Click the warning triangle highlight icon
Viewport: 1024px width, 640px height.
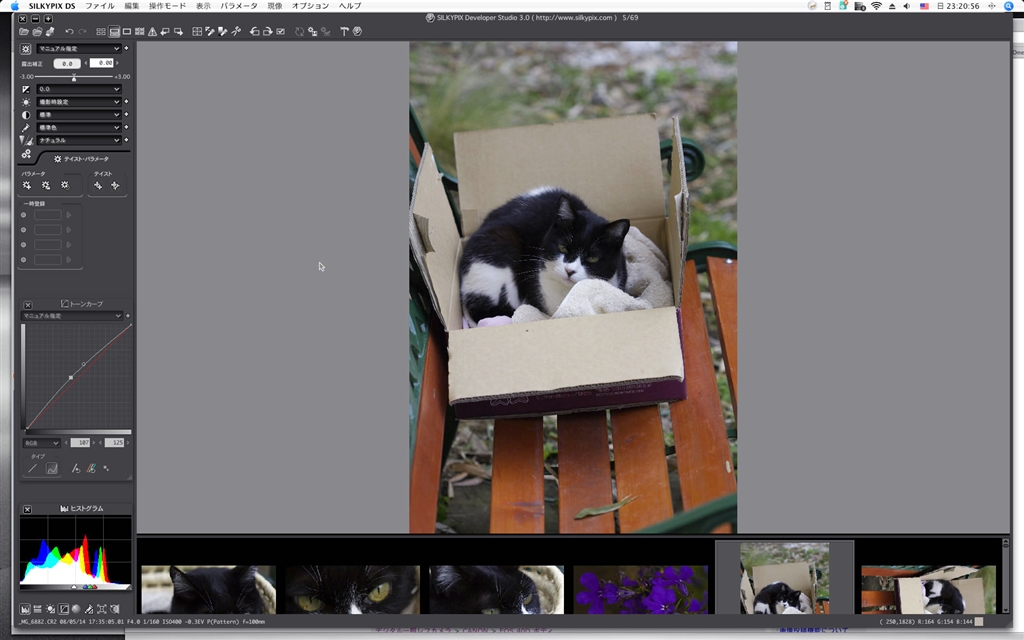tap(152, 32)
